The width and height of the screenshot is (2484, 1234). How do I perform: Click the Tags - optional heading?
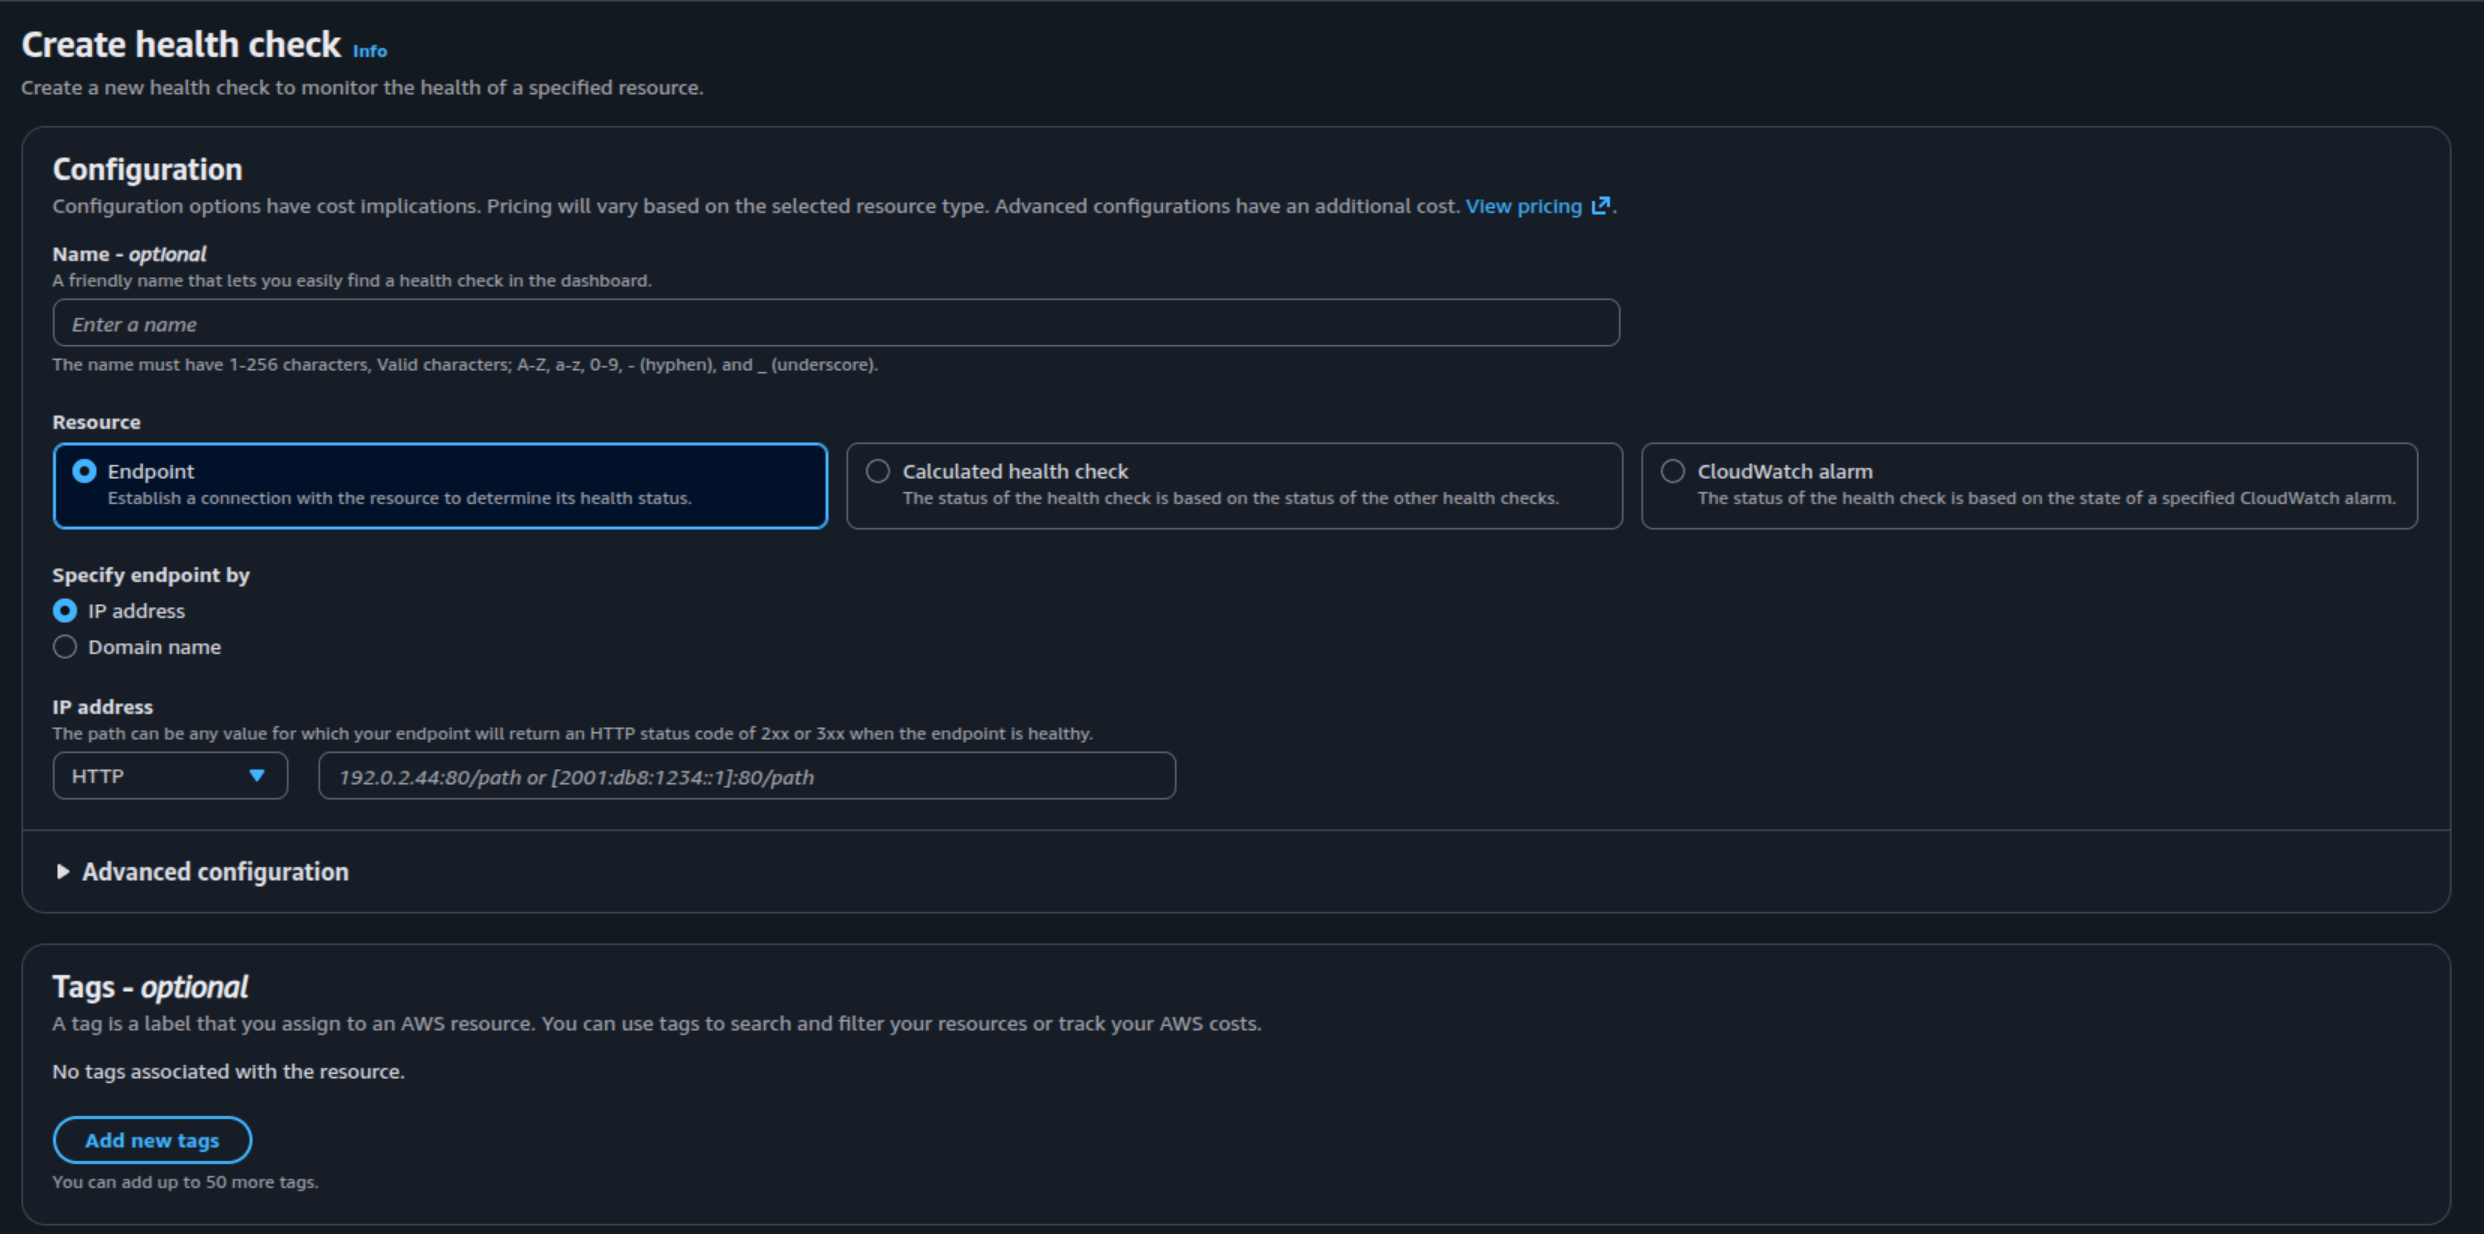[150, 987]
